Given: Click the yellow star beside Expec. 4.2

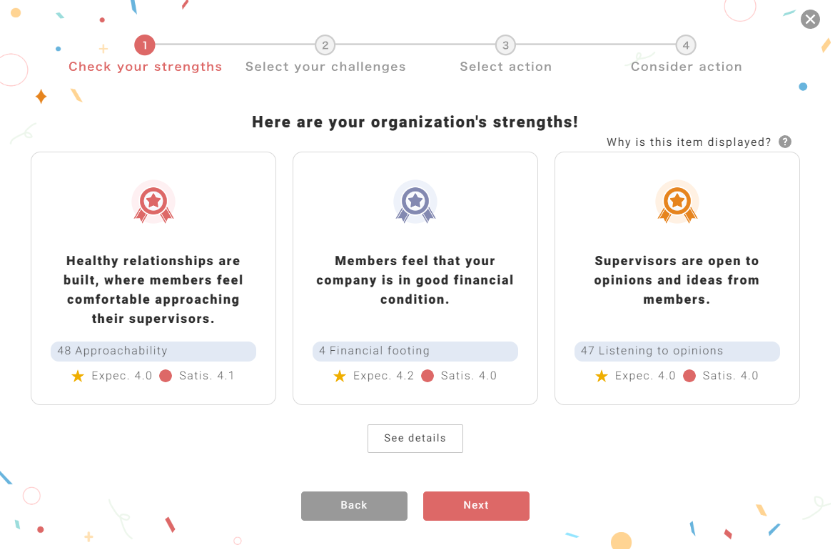Looking at the screenshot, I should point(340,376).
